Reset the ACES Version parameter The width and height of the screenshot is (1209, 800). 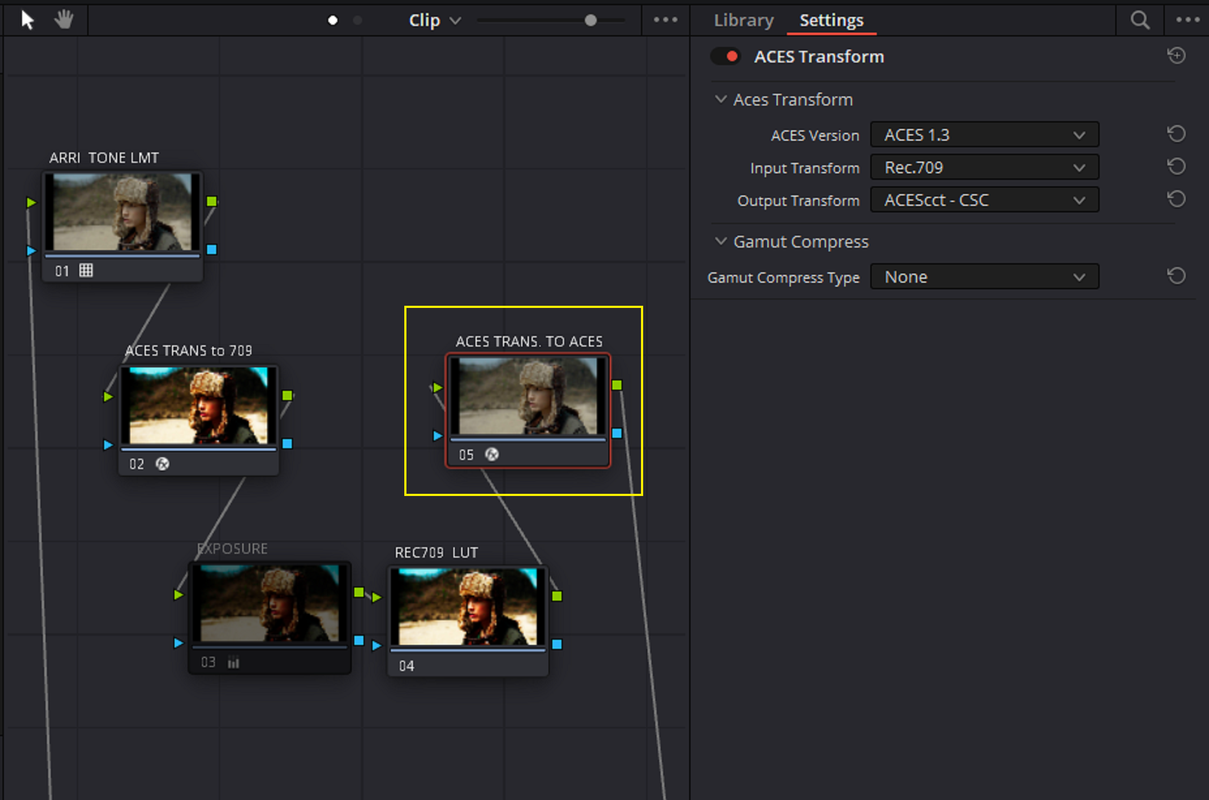1177,134
